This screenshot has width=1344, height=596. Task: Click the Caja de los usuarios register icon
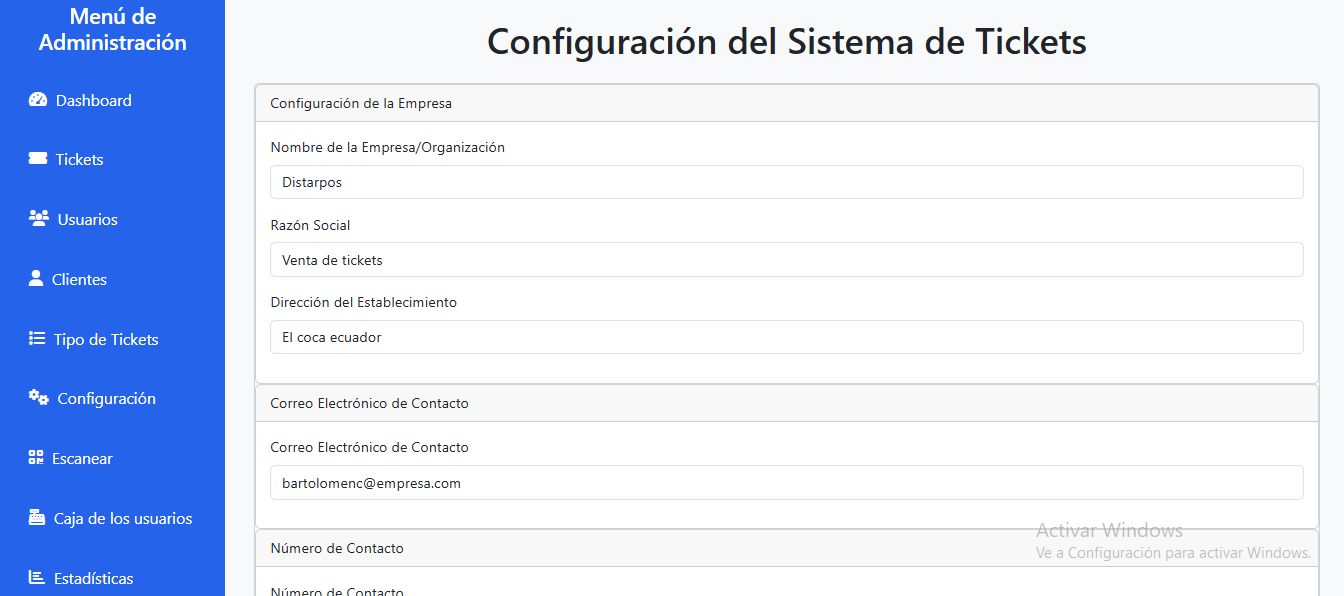[37, 518]
